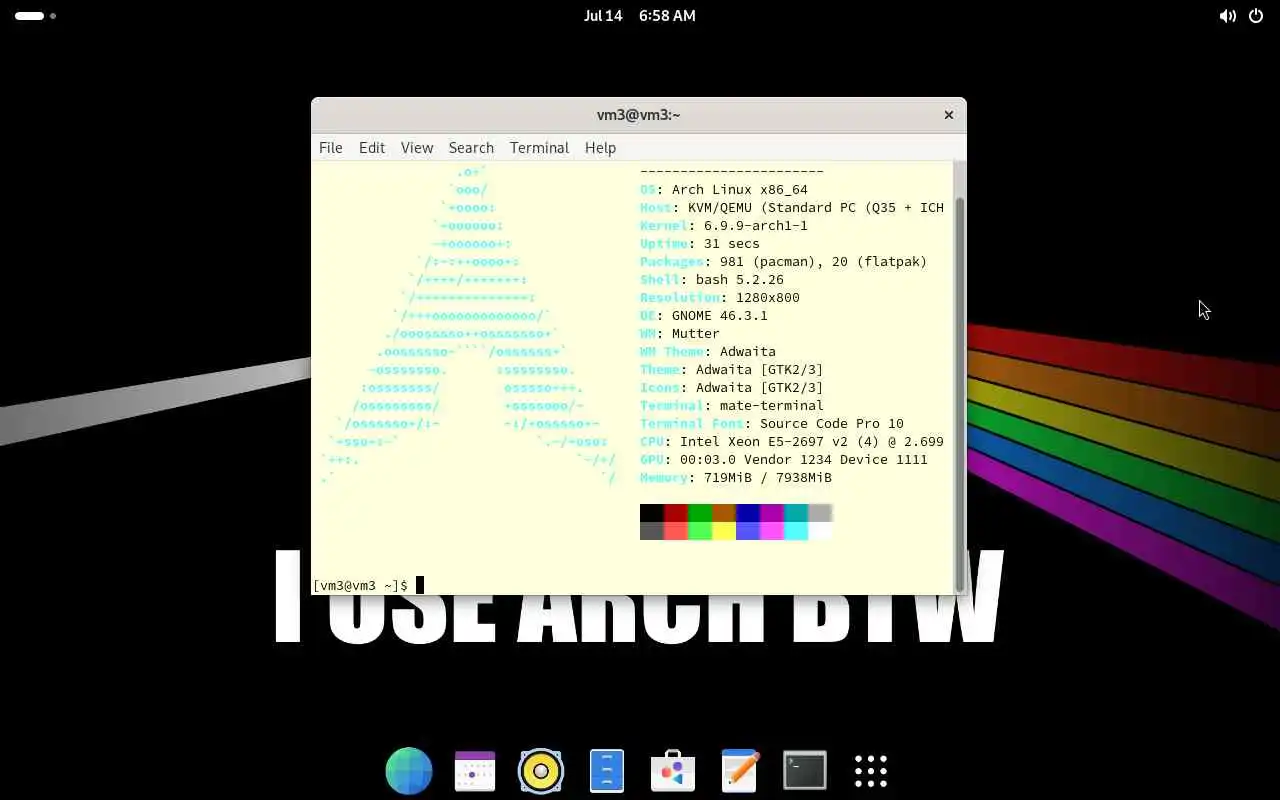Open the music player dock icon
This screenshot has height=800, width=1280.
click(541, 771)
